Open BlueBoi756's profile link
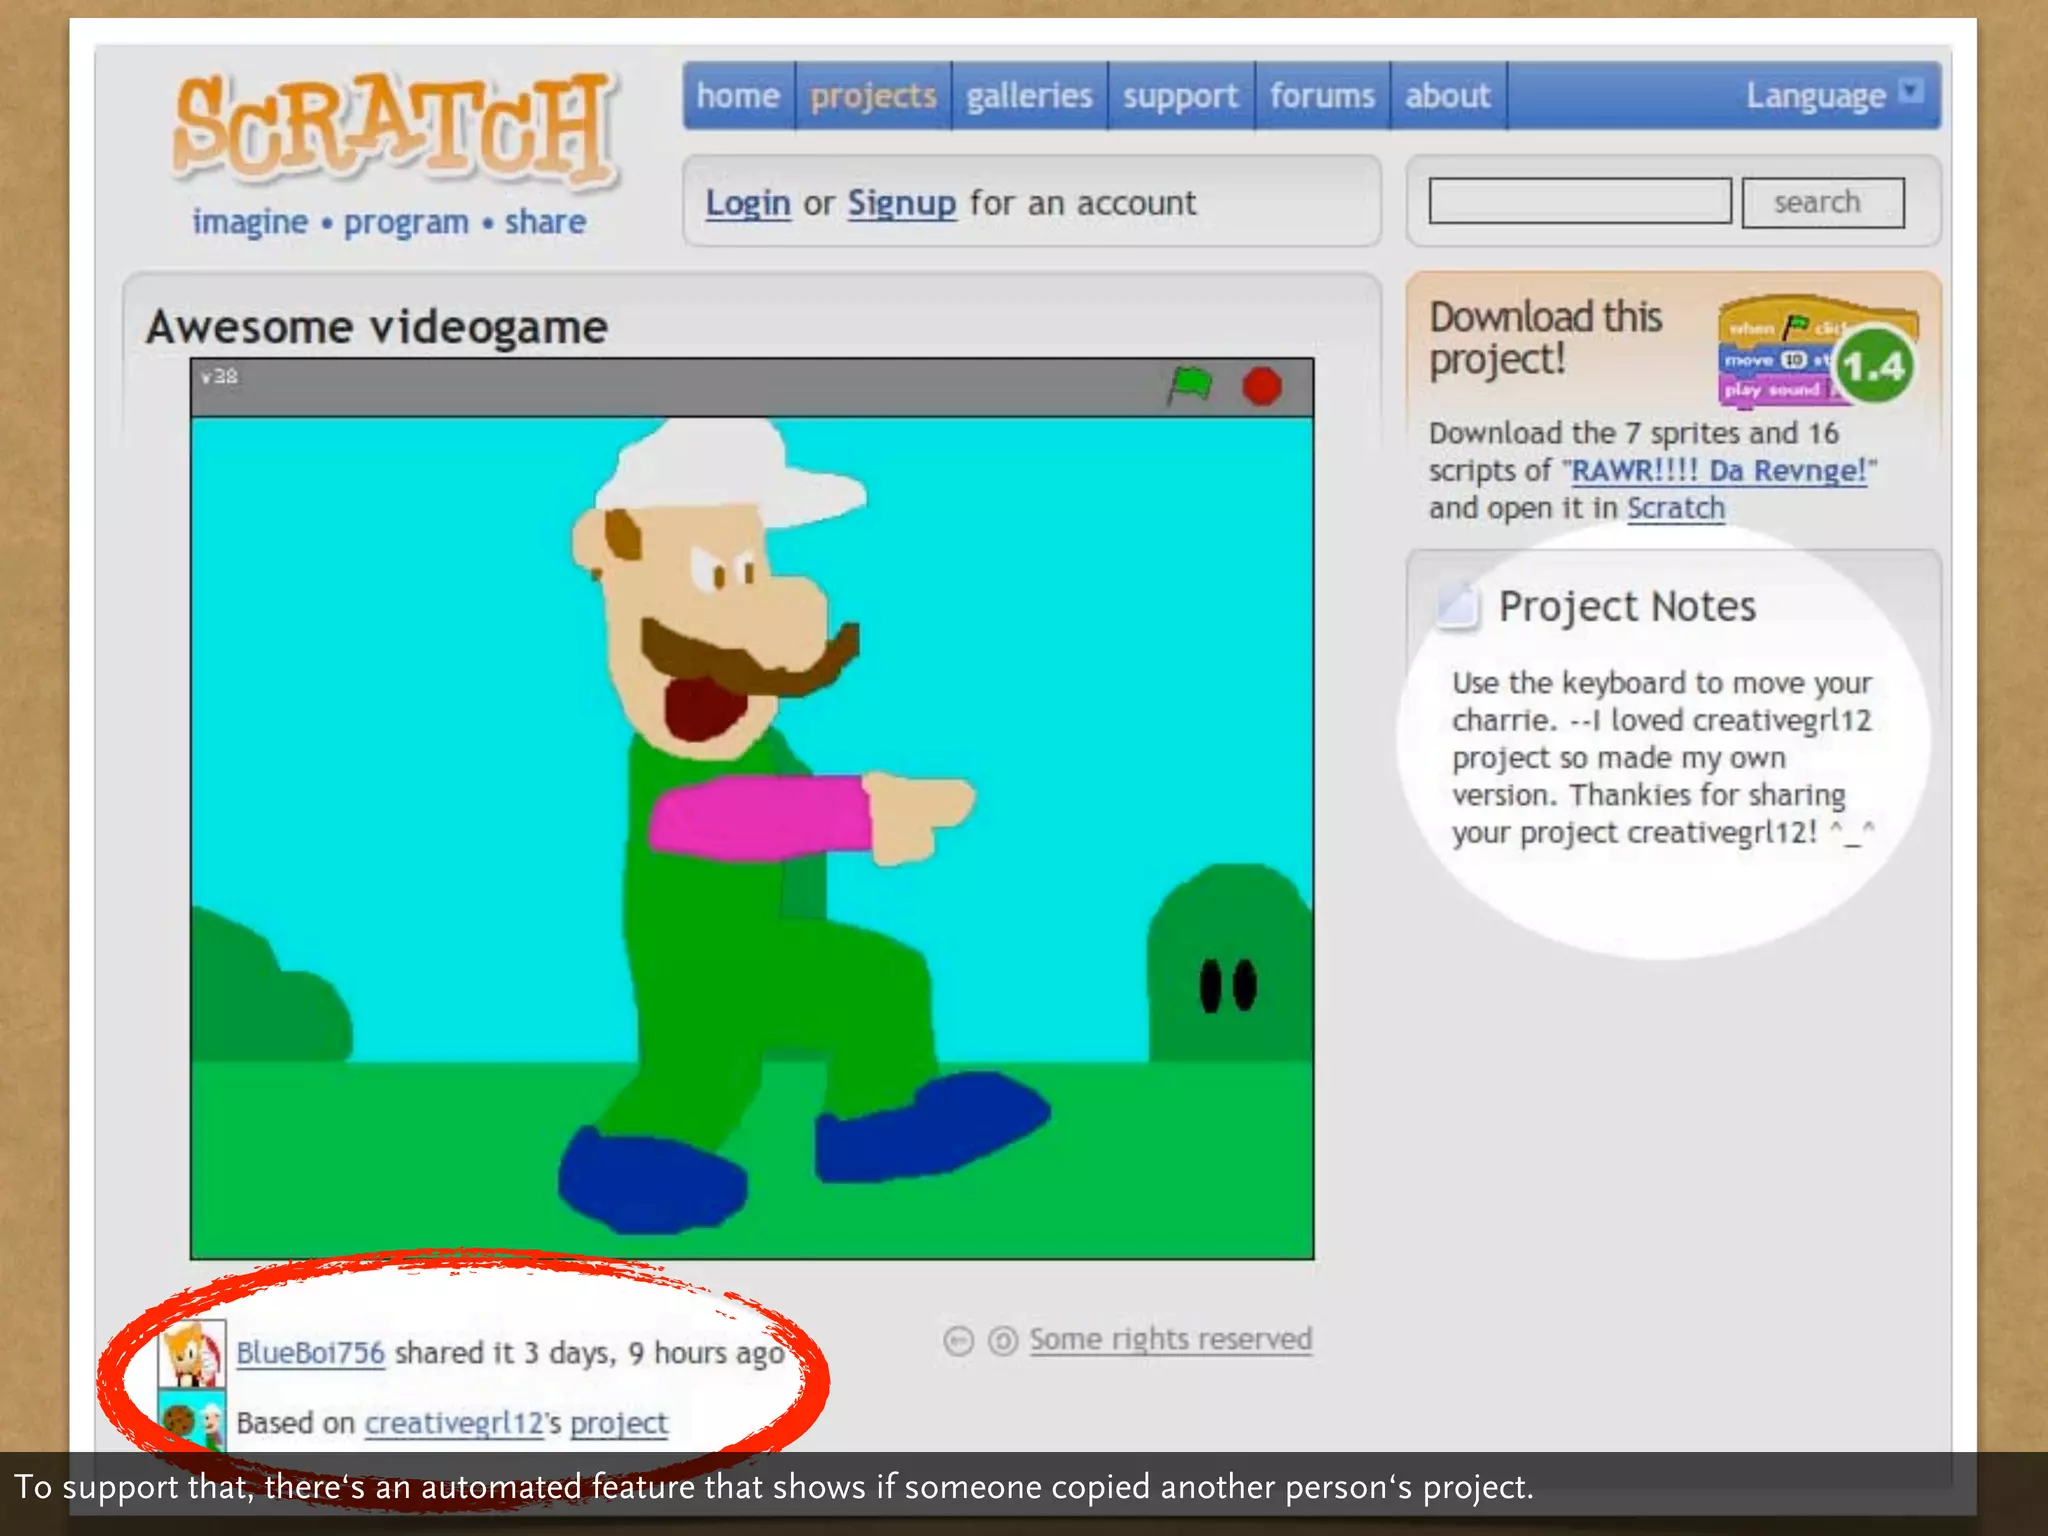Screen dimensions: 2048x1536 coord(310,1353)
